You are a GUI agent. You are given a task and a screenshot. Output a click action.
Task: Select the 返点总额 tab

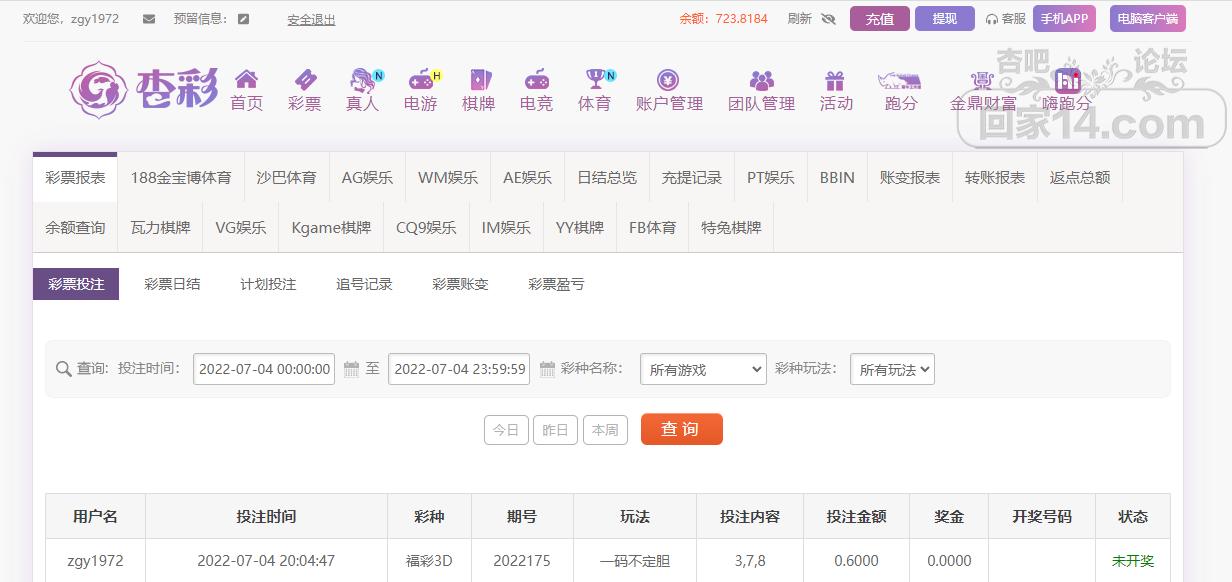point(1080,178)
